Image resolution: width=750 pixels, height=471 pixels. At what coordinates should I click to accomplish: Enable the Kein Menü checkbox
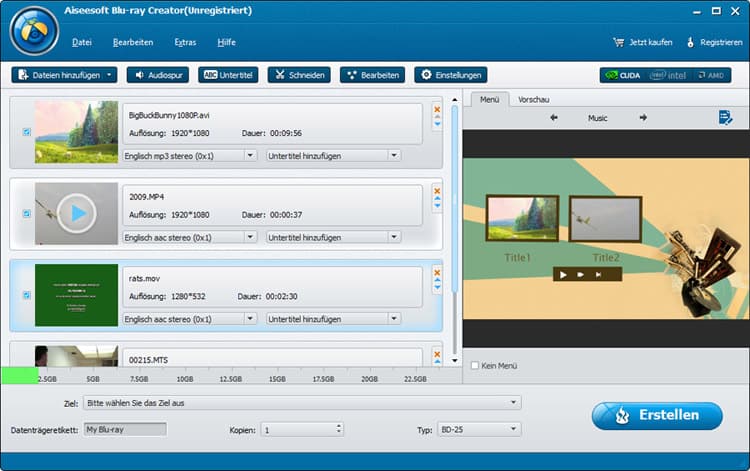474,365
